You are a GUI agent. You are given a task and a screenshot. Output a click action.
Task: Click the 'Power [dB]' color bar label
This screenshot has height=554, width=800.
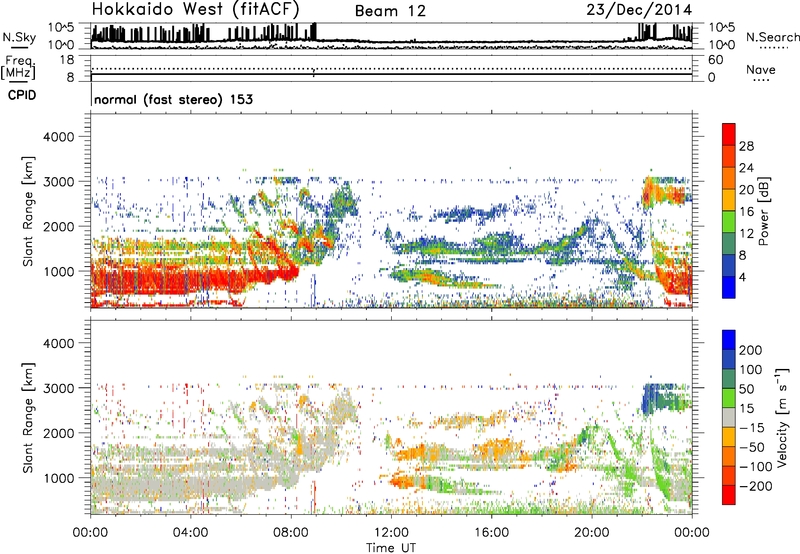click(763, 212)
